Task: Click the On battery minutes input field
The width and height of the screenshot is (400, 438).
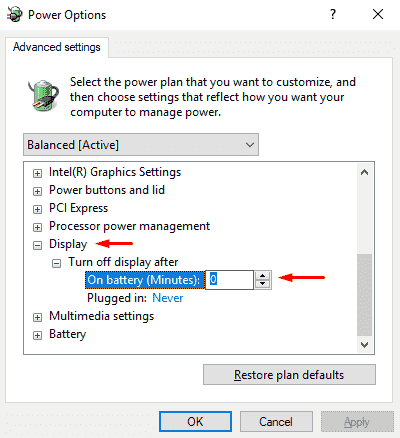Action: tap(229, 280)
